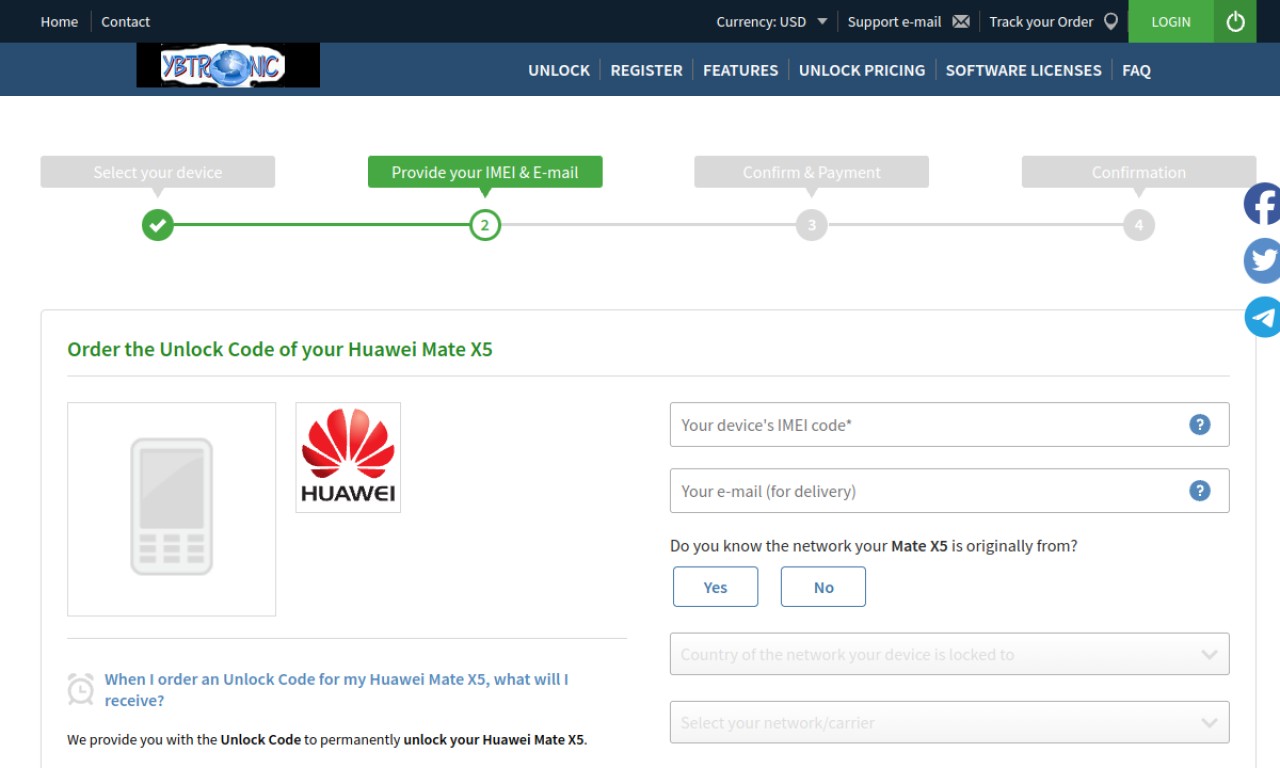Choose No for knowing the original network

point(823,587)
